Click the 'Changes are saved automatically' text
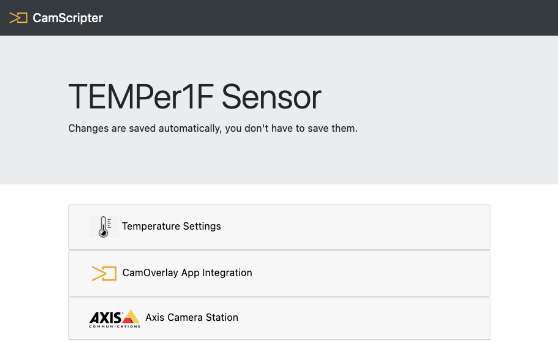Image resolution: width=558 pixels, height=364 pixels. click(213, 128)
